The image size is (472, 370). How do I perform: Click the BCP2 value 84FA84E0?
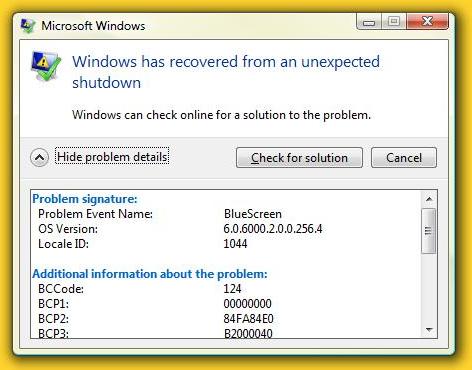[x=248, y=319]
